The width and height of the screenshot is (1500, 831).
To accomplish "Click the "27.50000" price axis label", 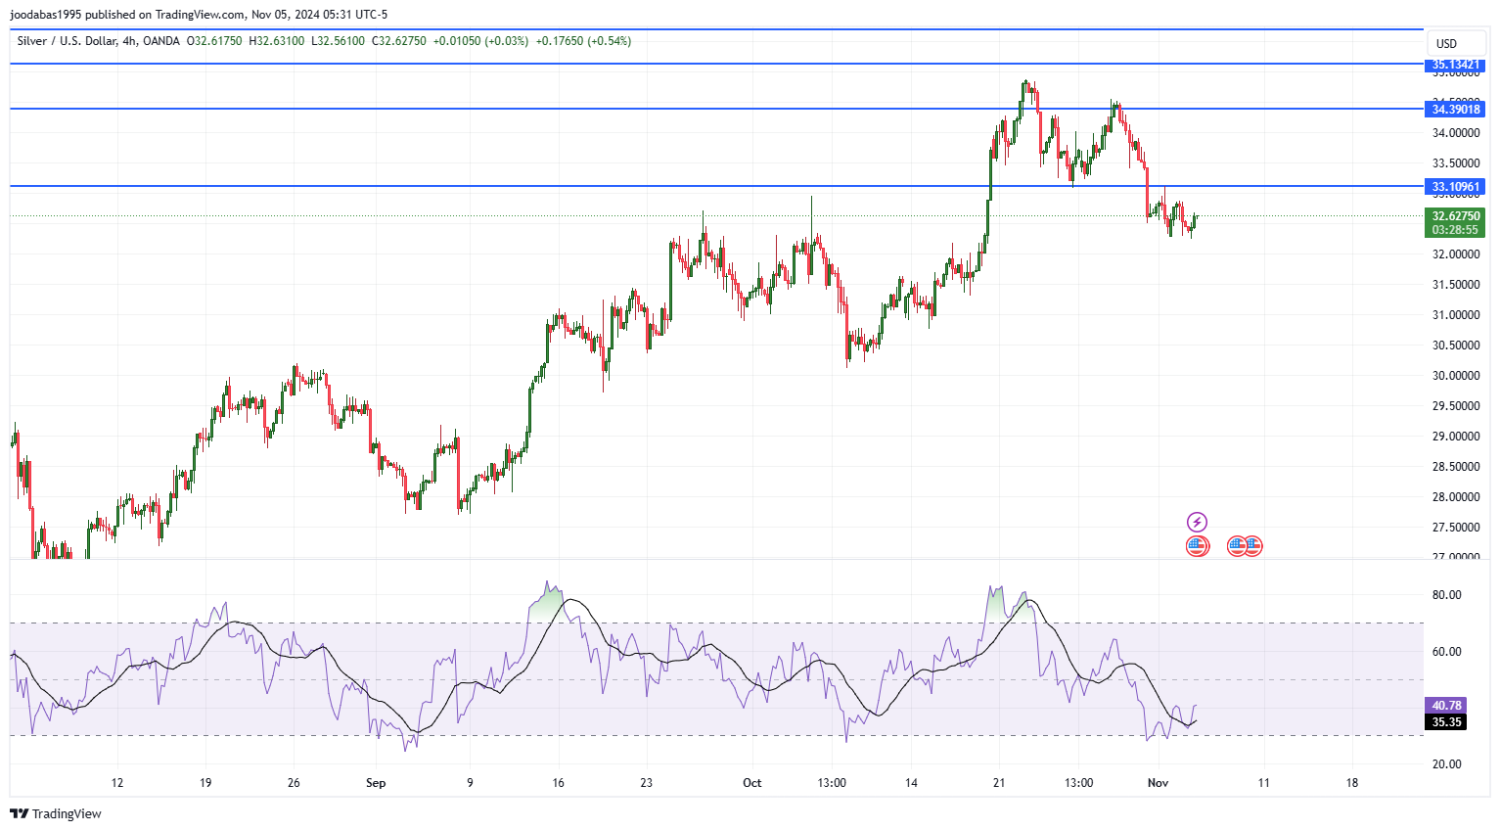I will click(1456, 528).
